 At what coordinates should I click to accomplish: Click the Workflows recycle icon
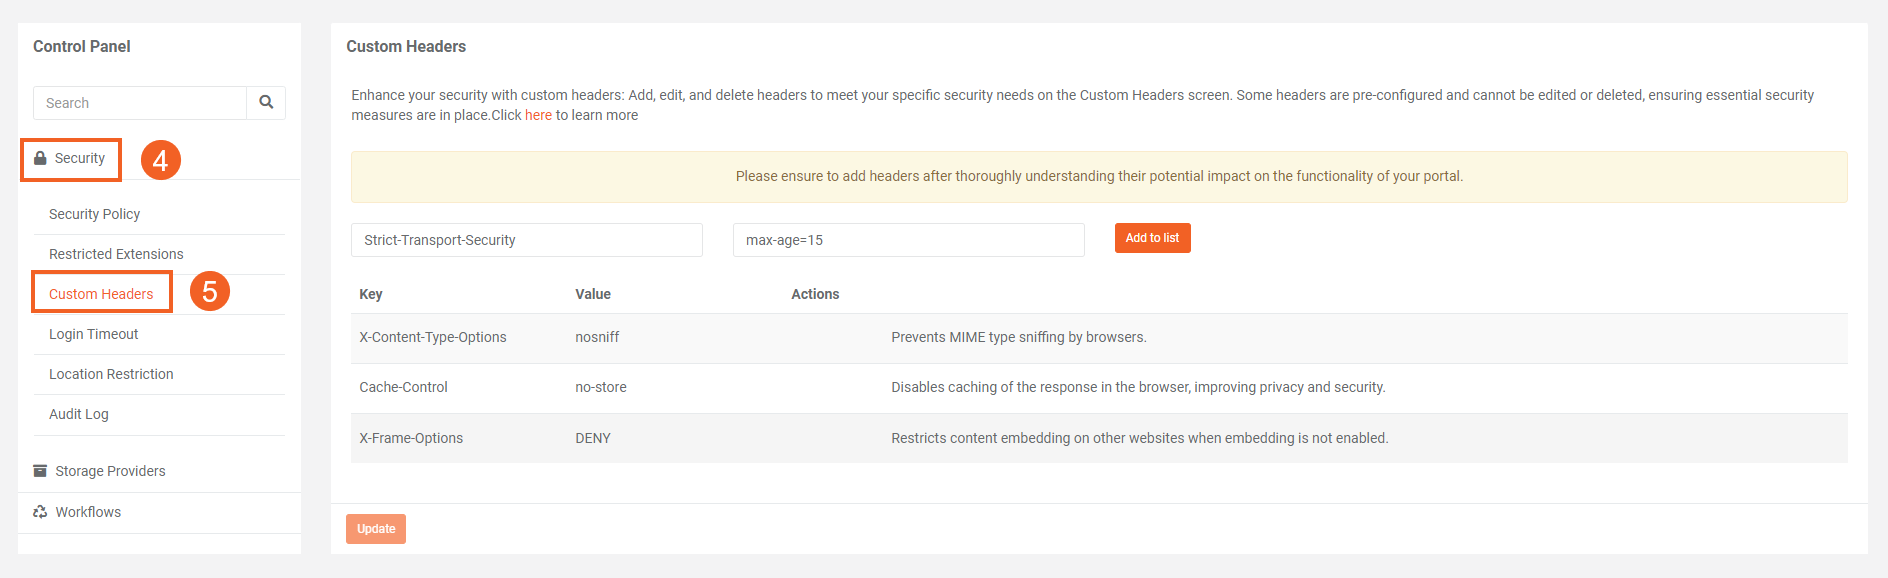pos(40,512)
